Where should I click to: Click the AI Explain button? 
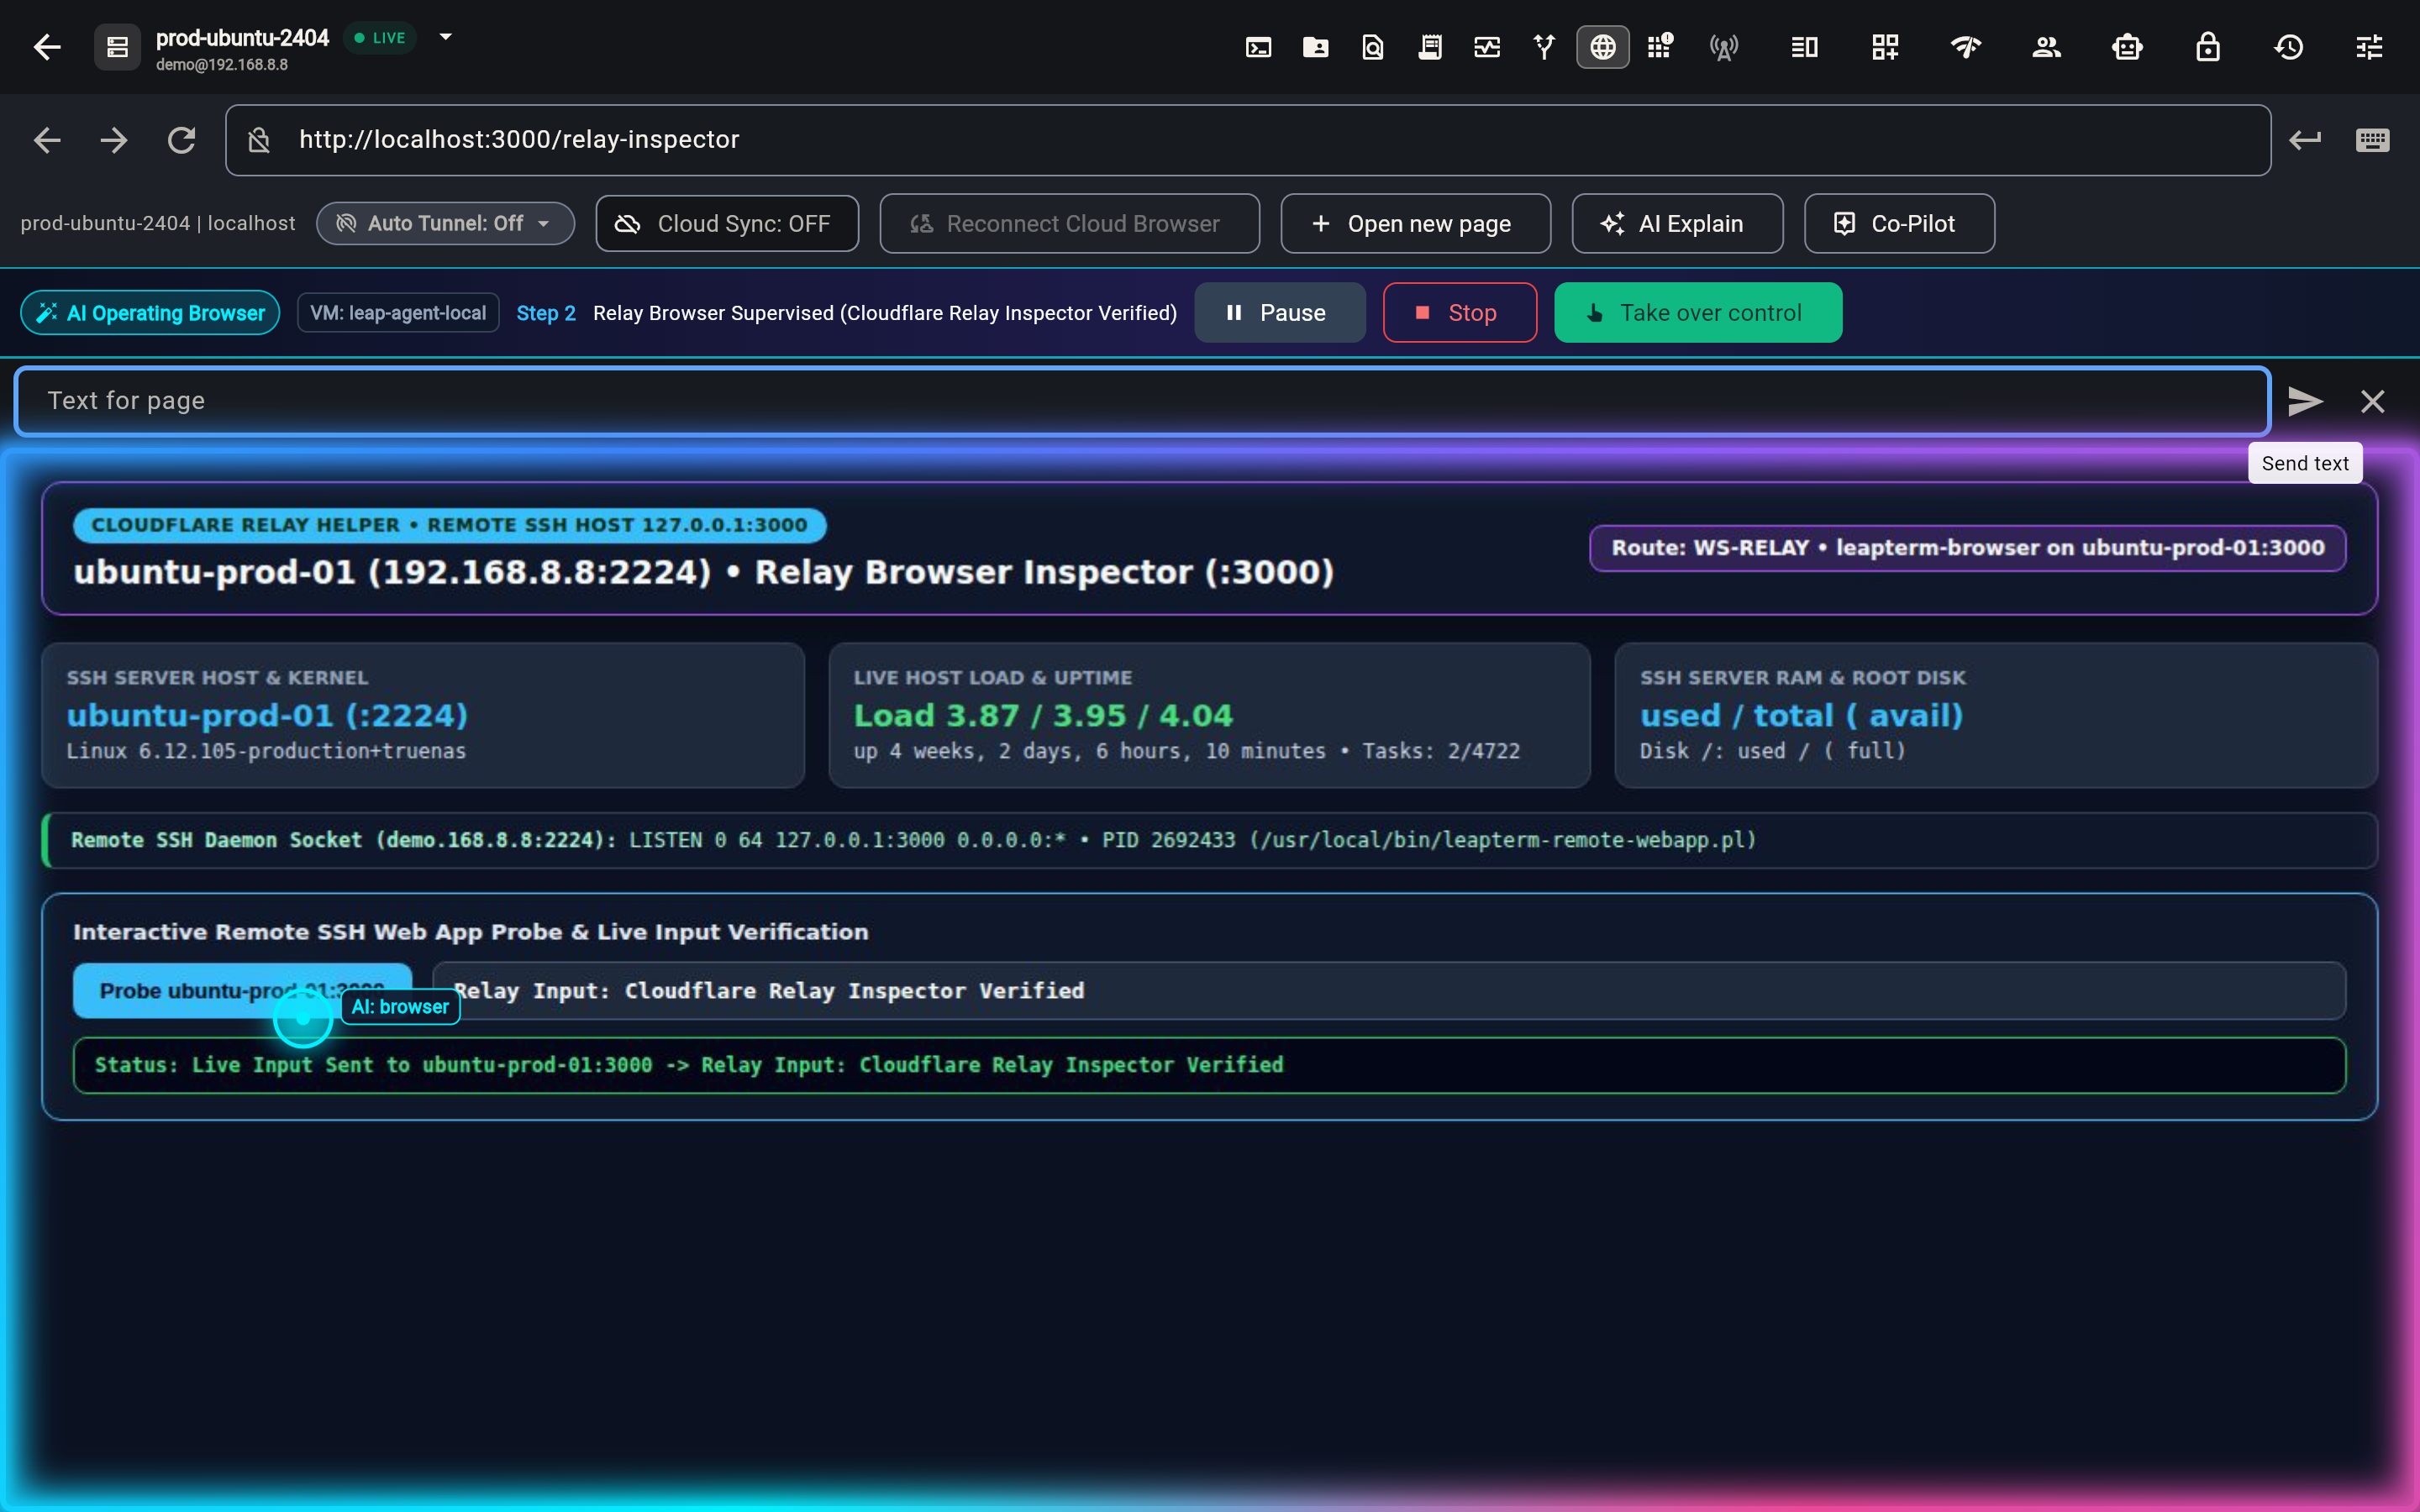(1677, 223)
